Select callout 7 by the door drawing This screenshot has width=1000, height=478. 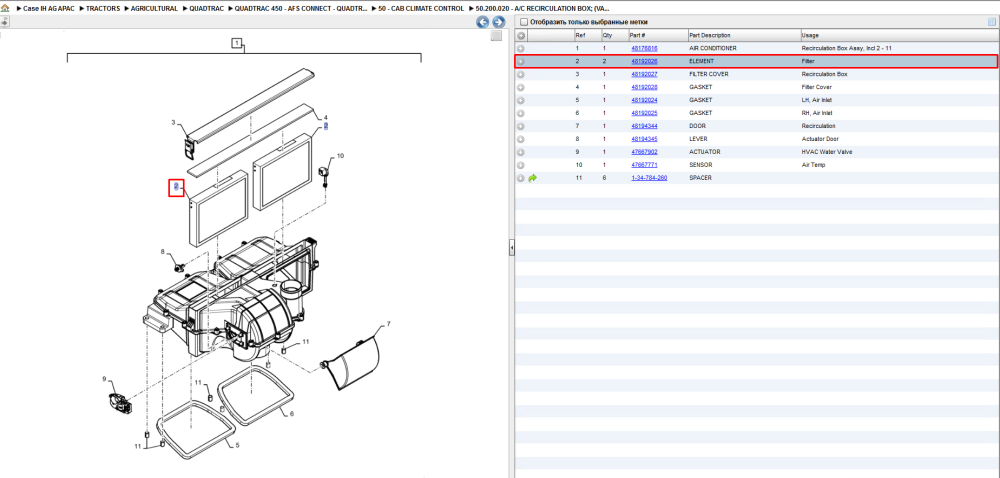(388, 324)
